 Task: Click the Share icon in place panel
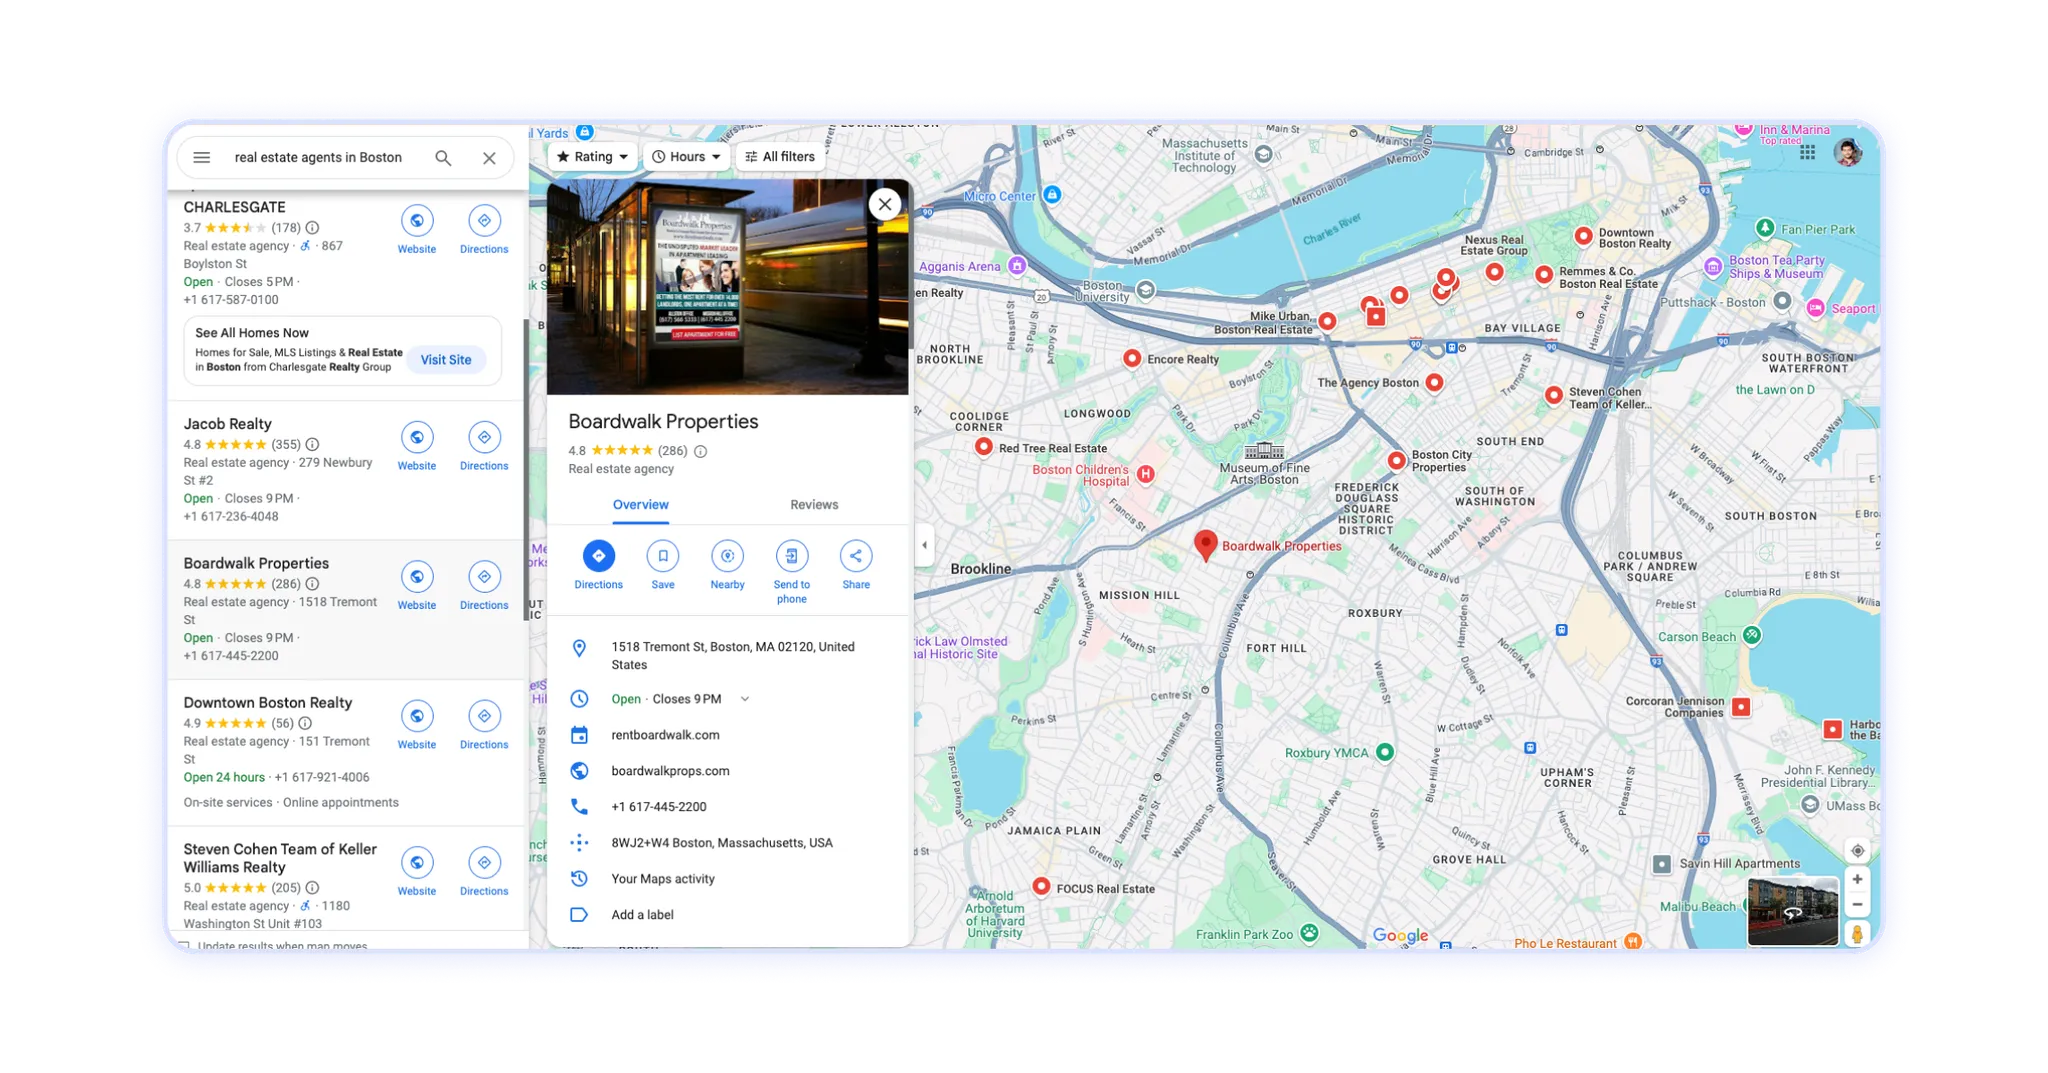tap(855, 557)
